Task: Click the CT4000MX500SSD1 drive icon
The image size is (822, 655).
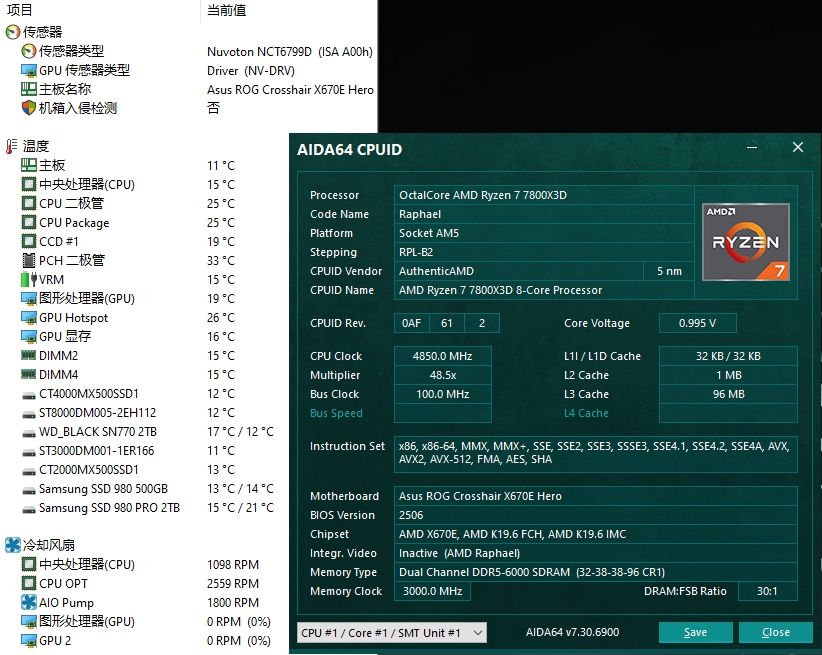Action: tap(29, 395)
